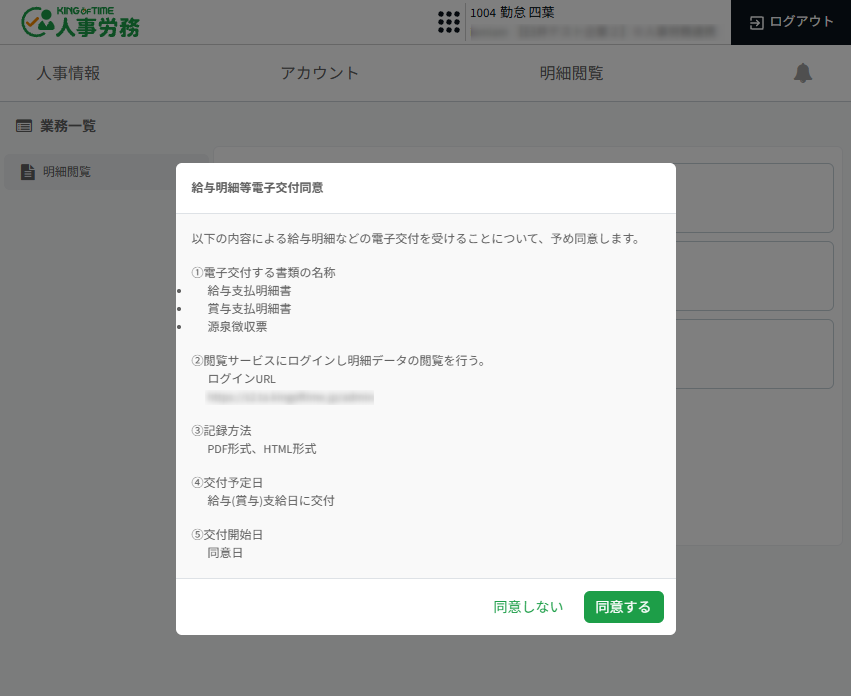The width and height of the screenshot is (851, 696).
Task: Click the 源泉徴収票 list entry
Action: [x=237, y=327]
